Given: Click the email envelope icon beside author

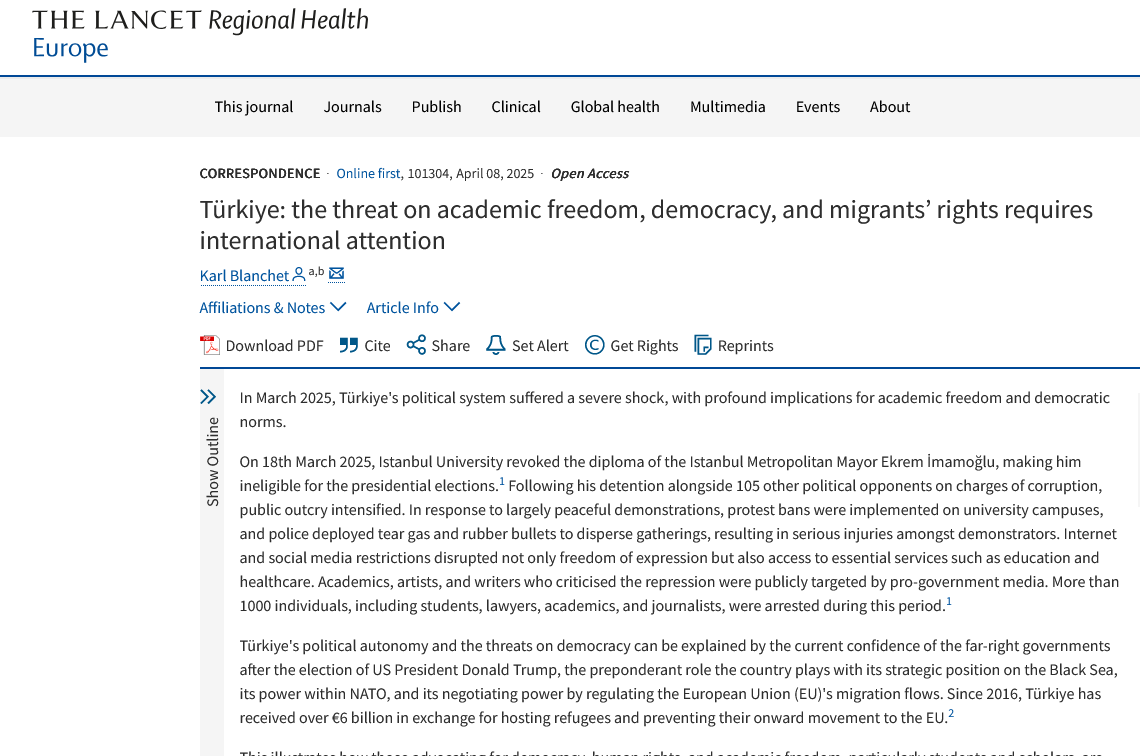Looking at the screenshot, I should (x=337, y=274).
